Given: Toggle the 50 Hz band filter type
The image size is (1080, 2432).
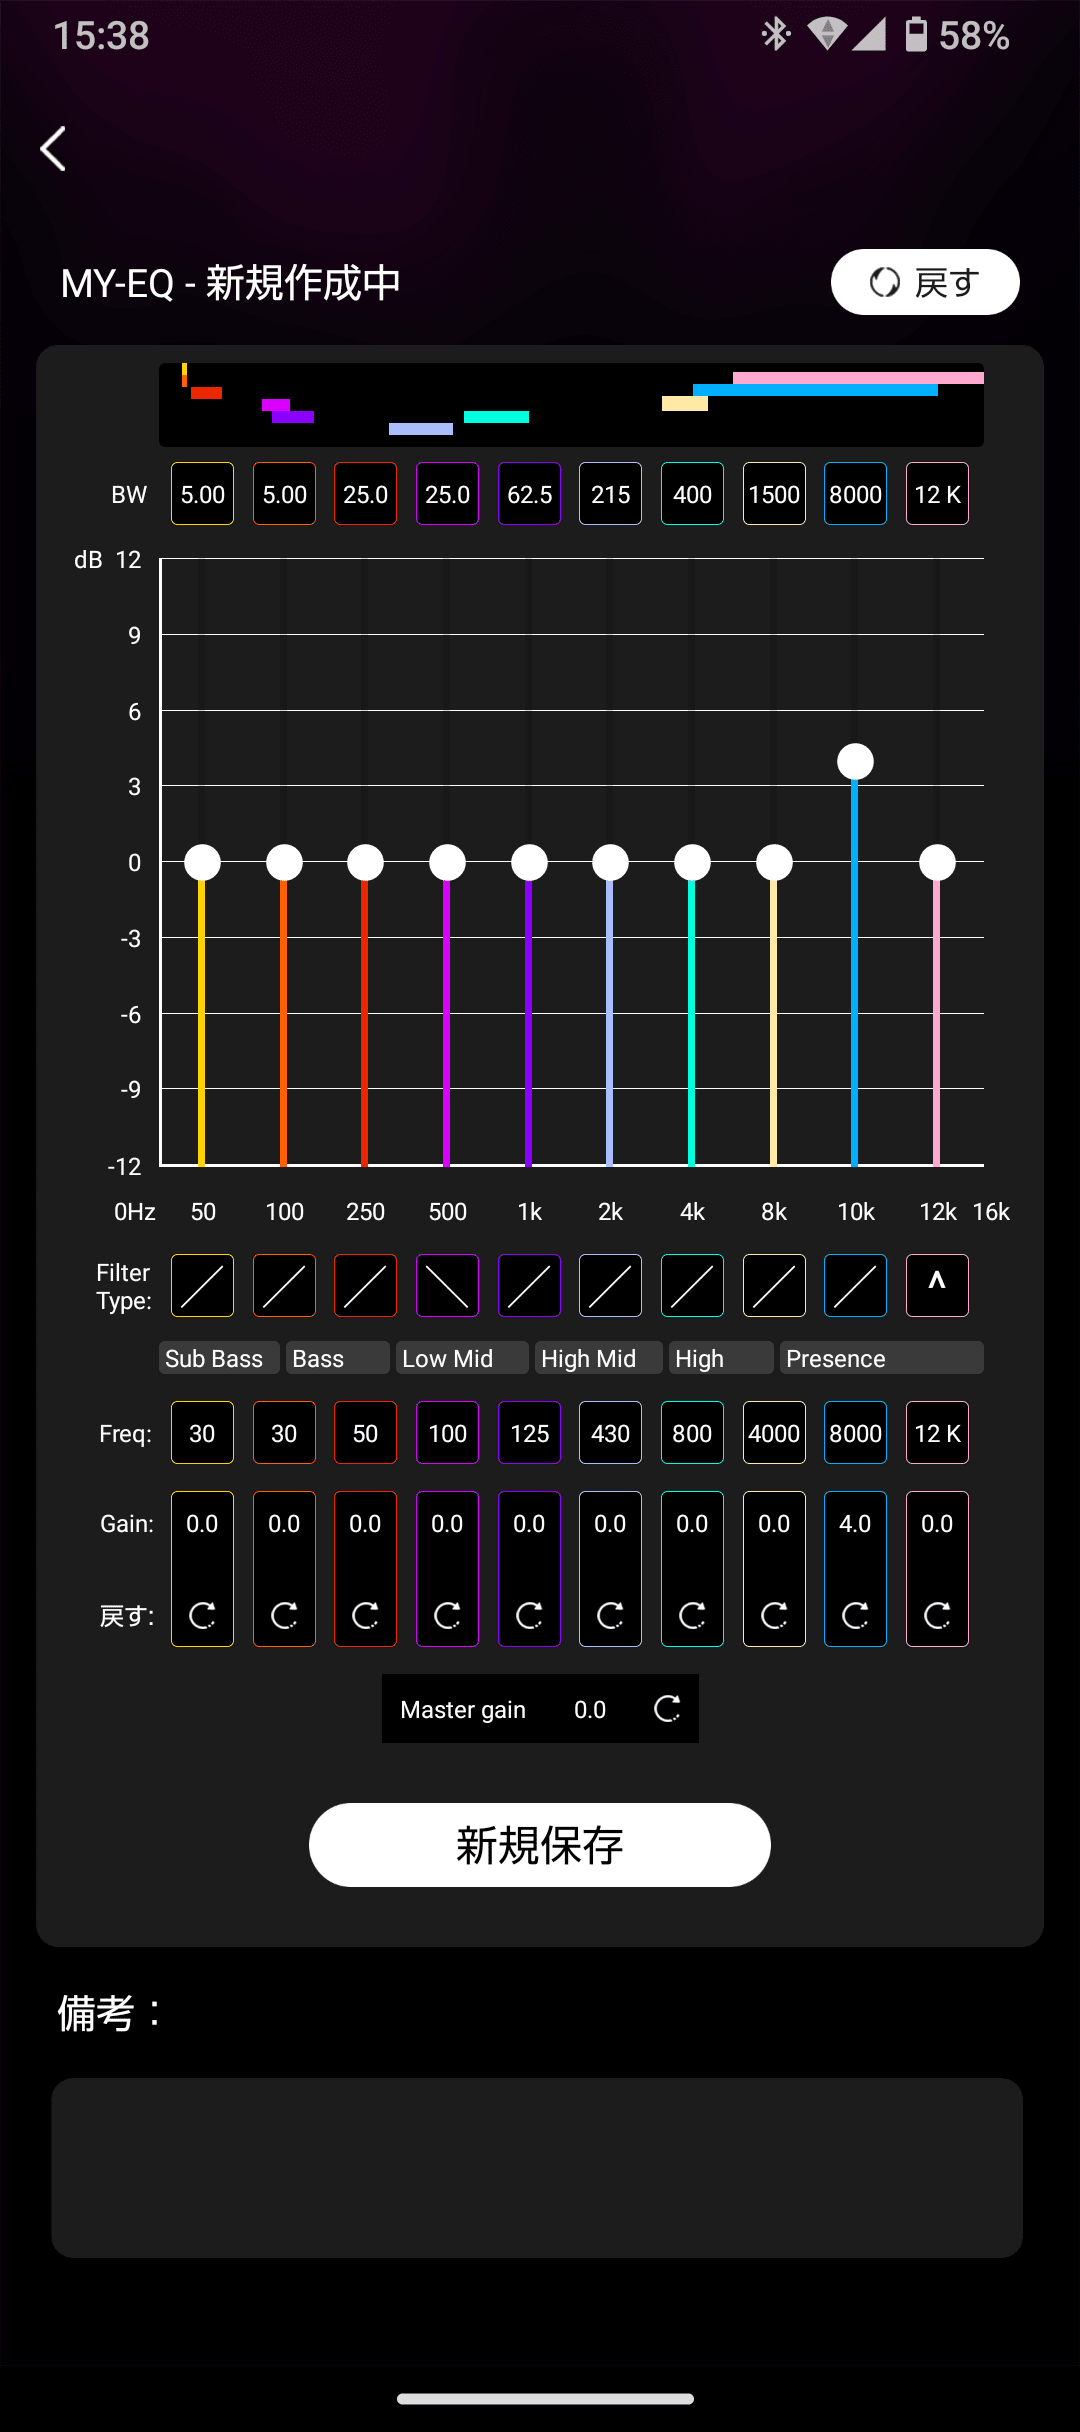Looking at the screenshot, I should (x=202, y=1286).
